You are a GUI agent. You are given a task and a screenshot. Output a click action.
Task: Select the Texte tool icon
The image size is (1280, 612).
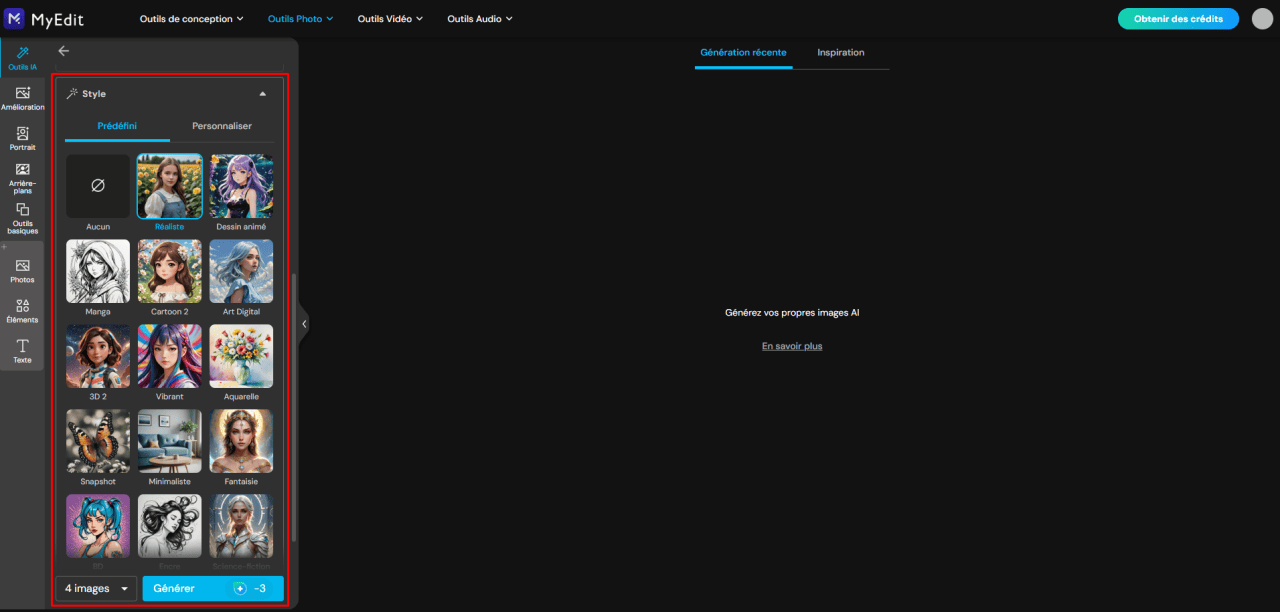22,351
